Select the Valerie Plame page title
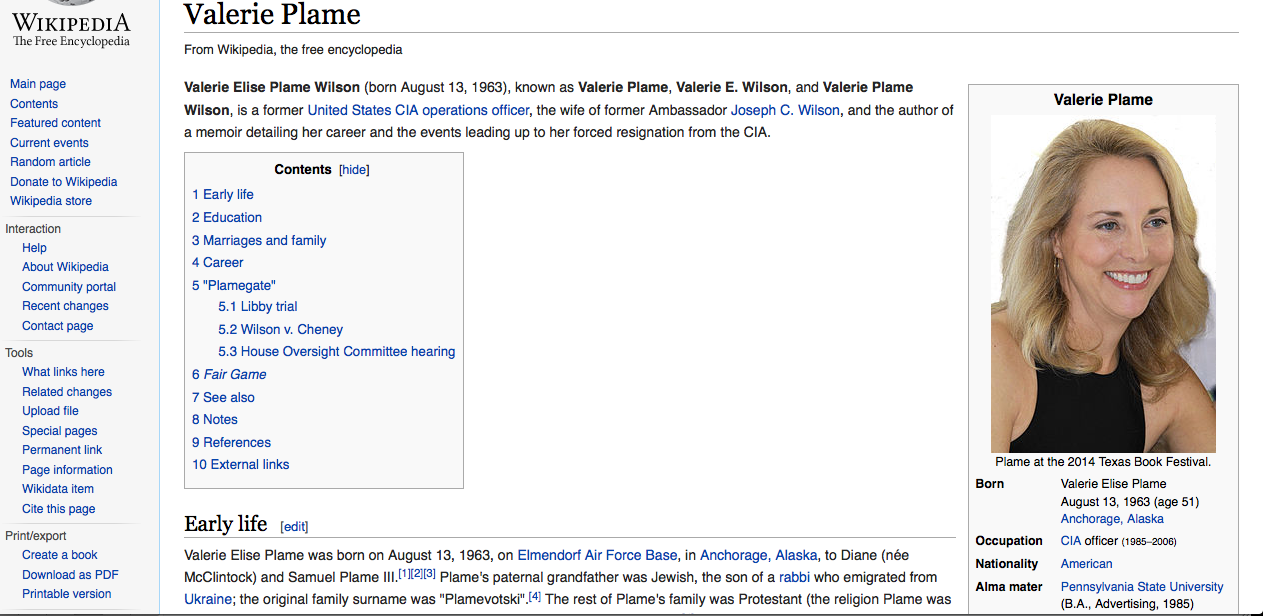This screenshot has height=616, width=1263. 272,14
